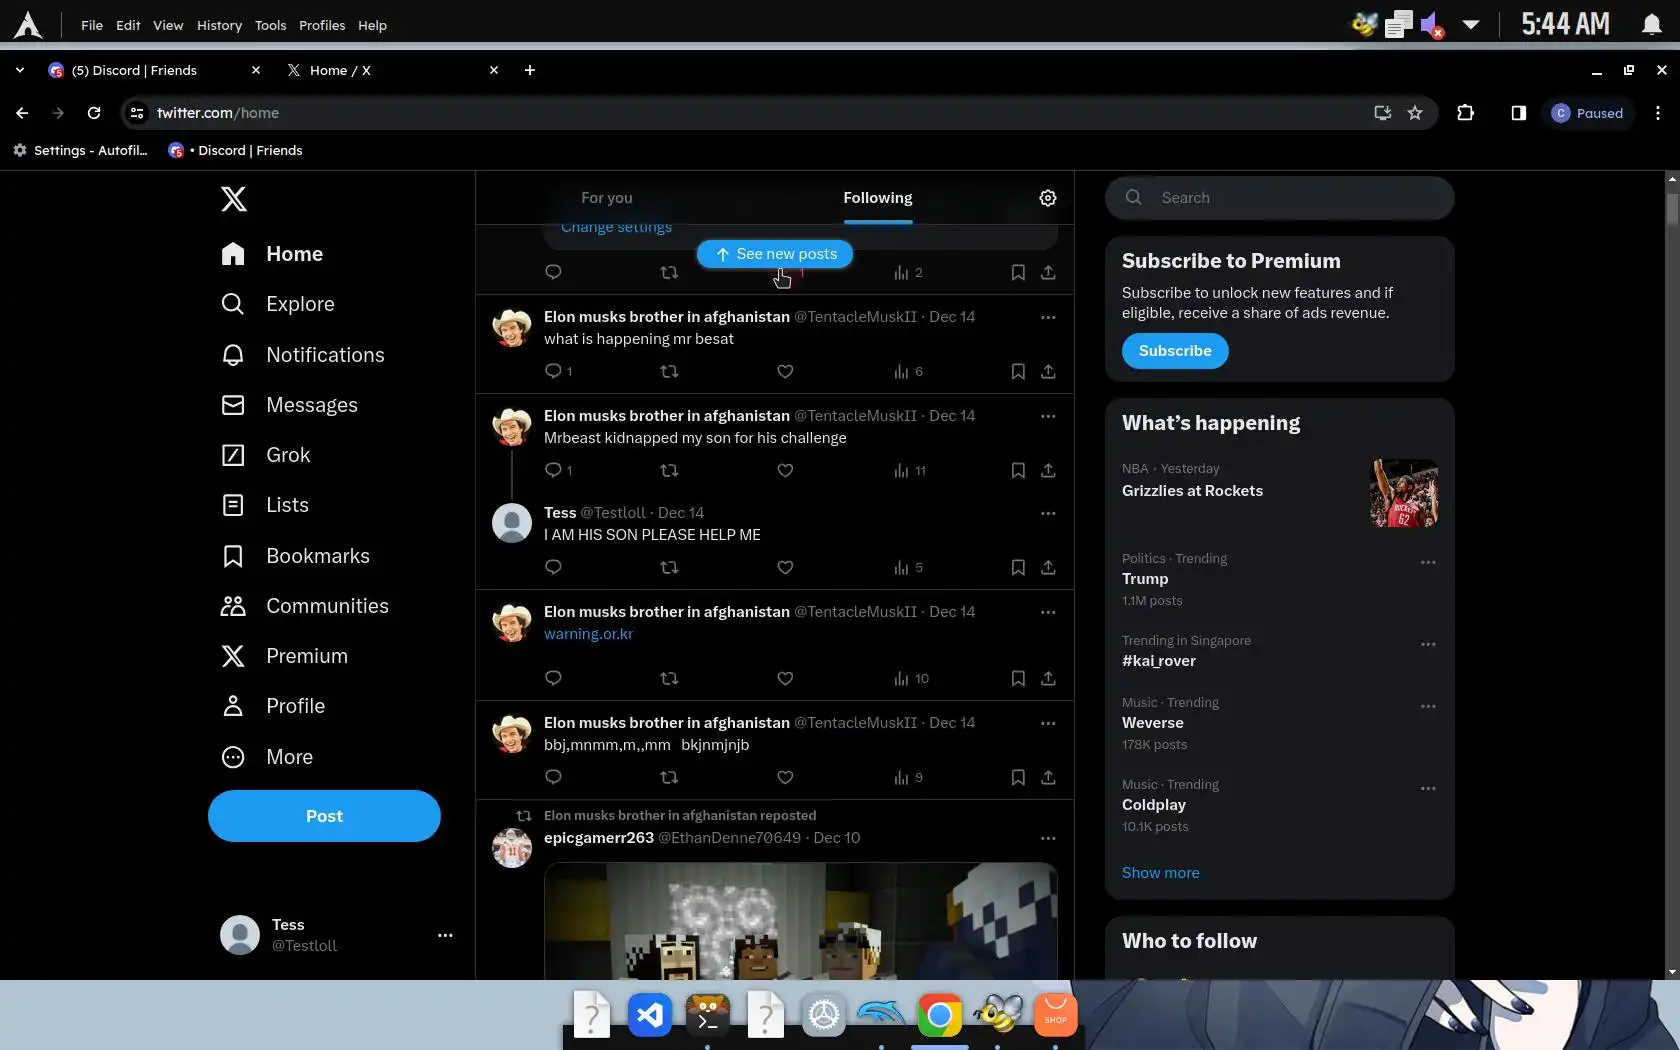Open more options for 'Mrbeast kidnapped' post
Screen dimensions: 1680x1050
click(1047, 416)
